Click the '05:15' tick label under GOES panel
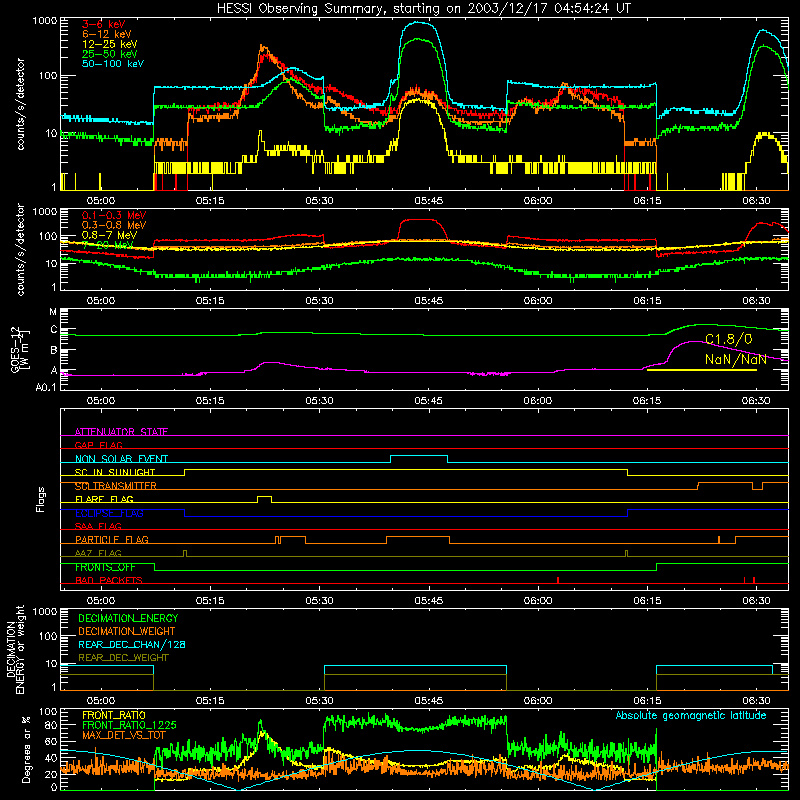The image size is (800, 800). point(210,401)
